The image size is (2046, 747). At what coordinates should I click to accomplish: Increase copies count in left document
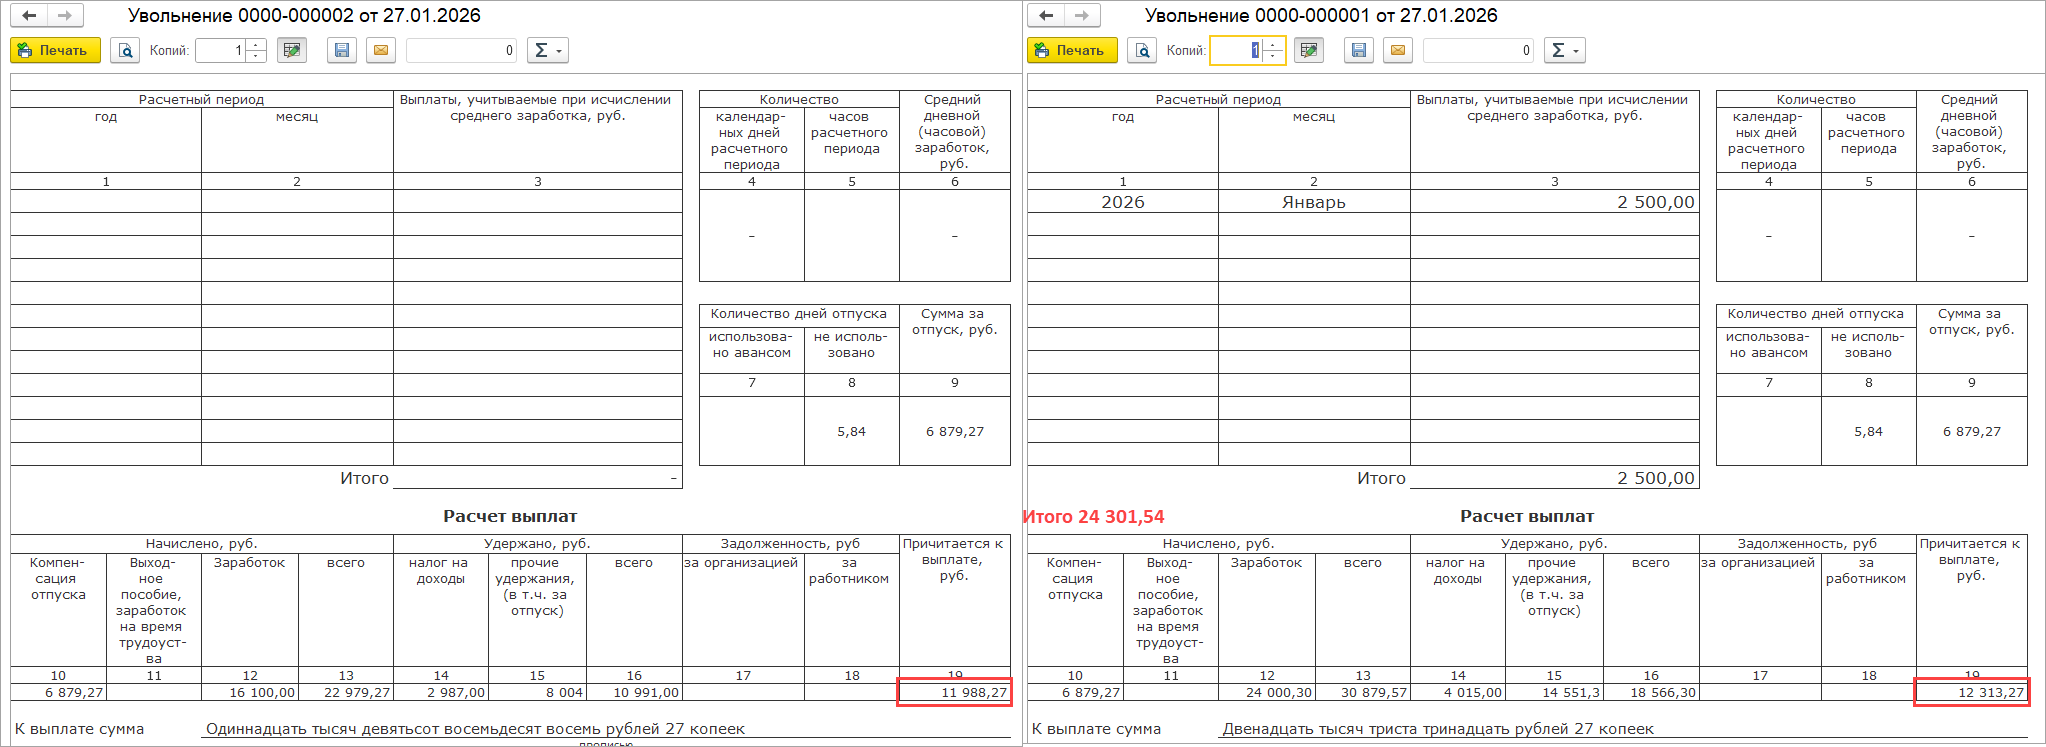point(256,45)
